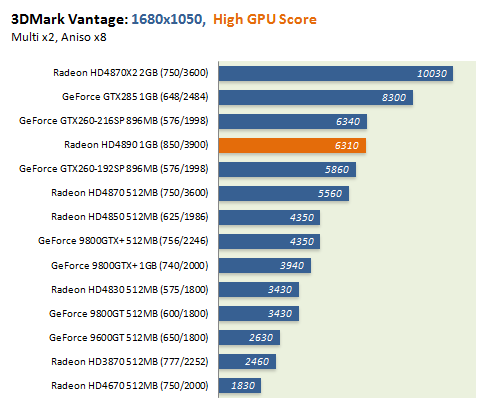Click the 6310 value on the orange bar

[347, 146]
